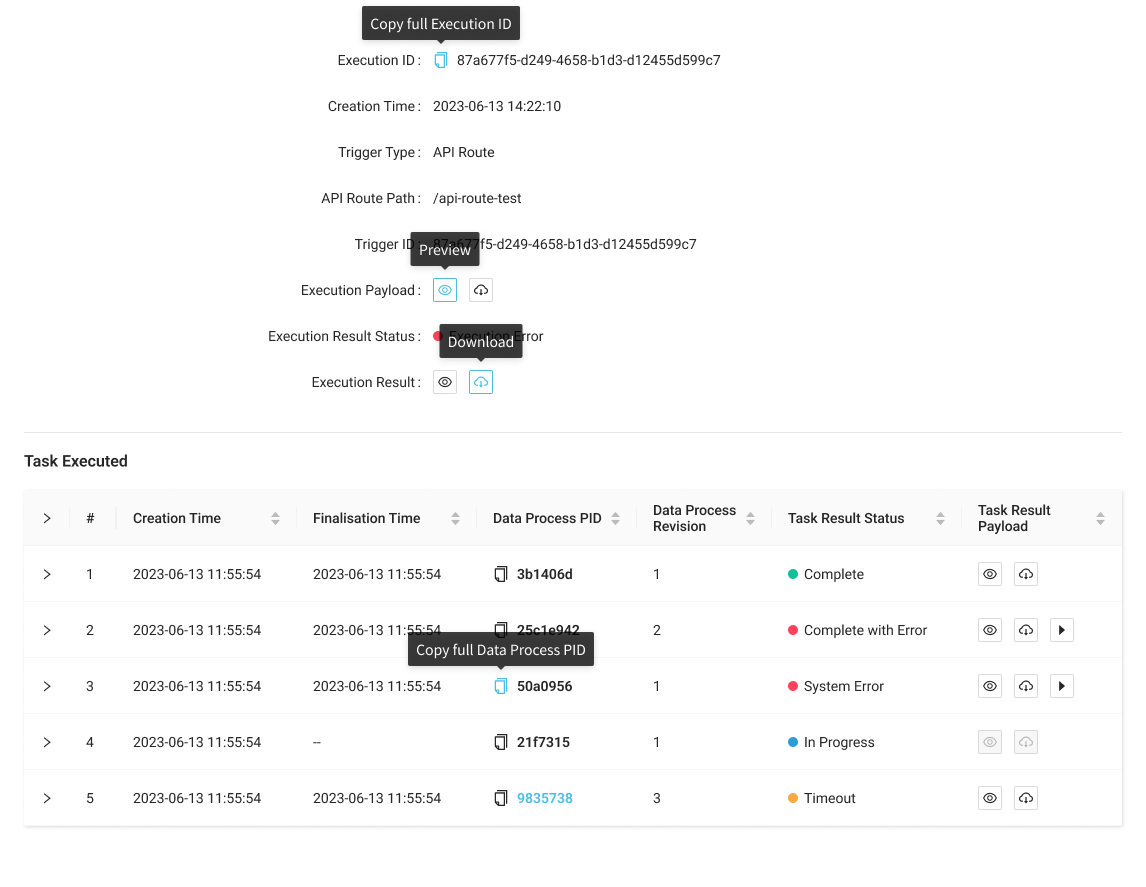Sort by Task Result Status column
This screenshot has height=887, width=1146.
(940, 518)
